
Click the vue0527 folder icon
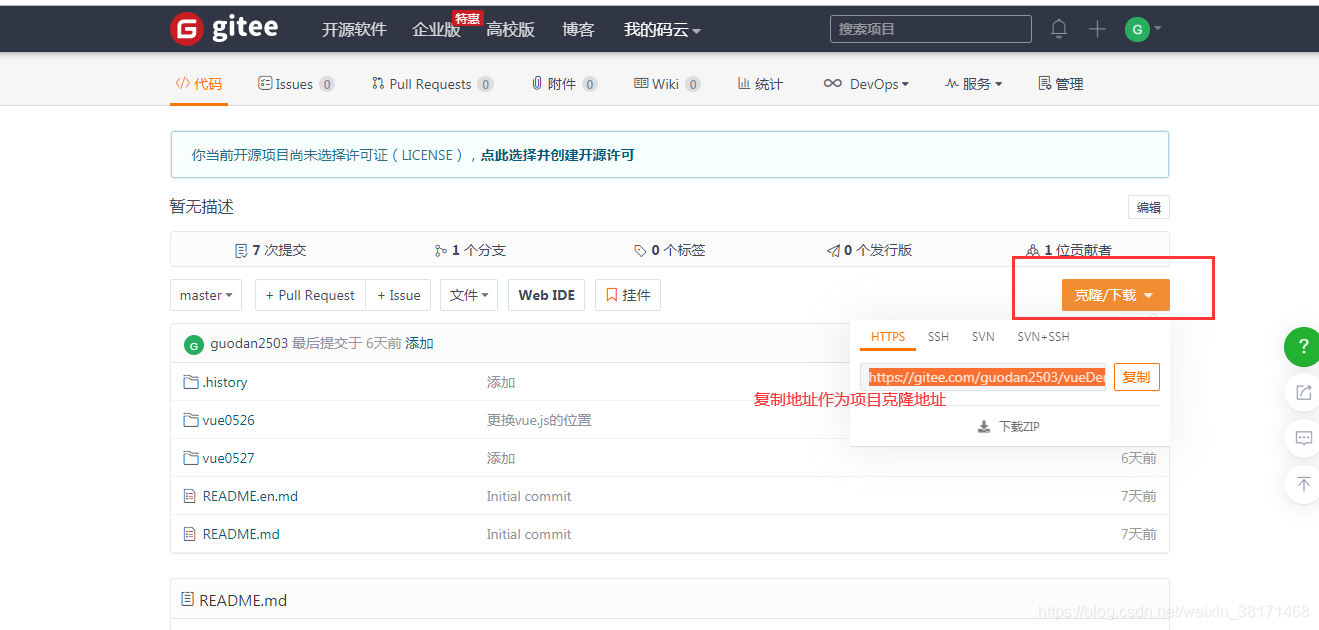click(191, 458)
